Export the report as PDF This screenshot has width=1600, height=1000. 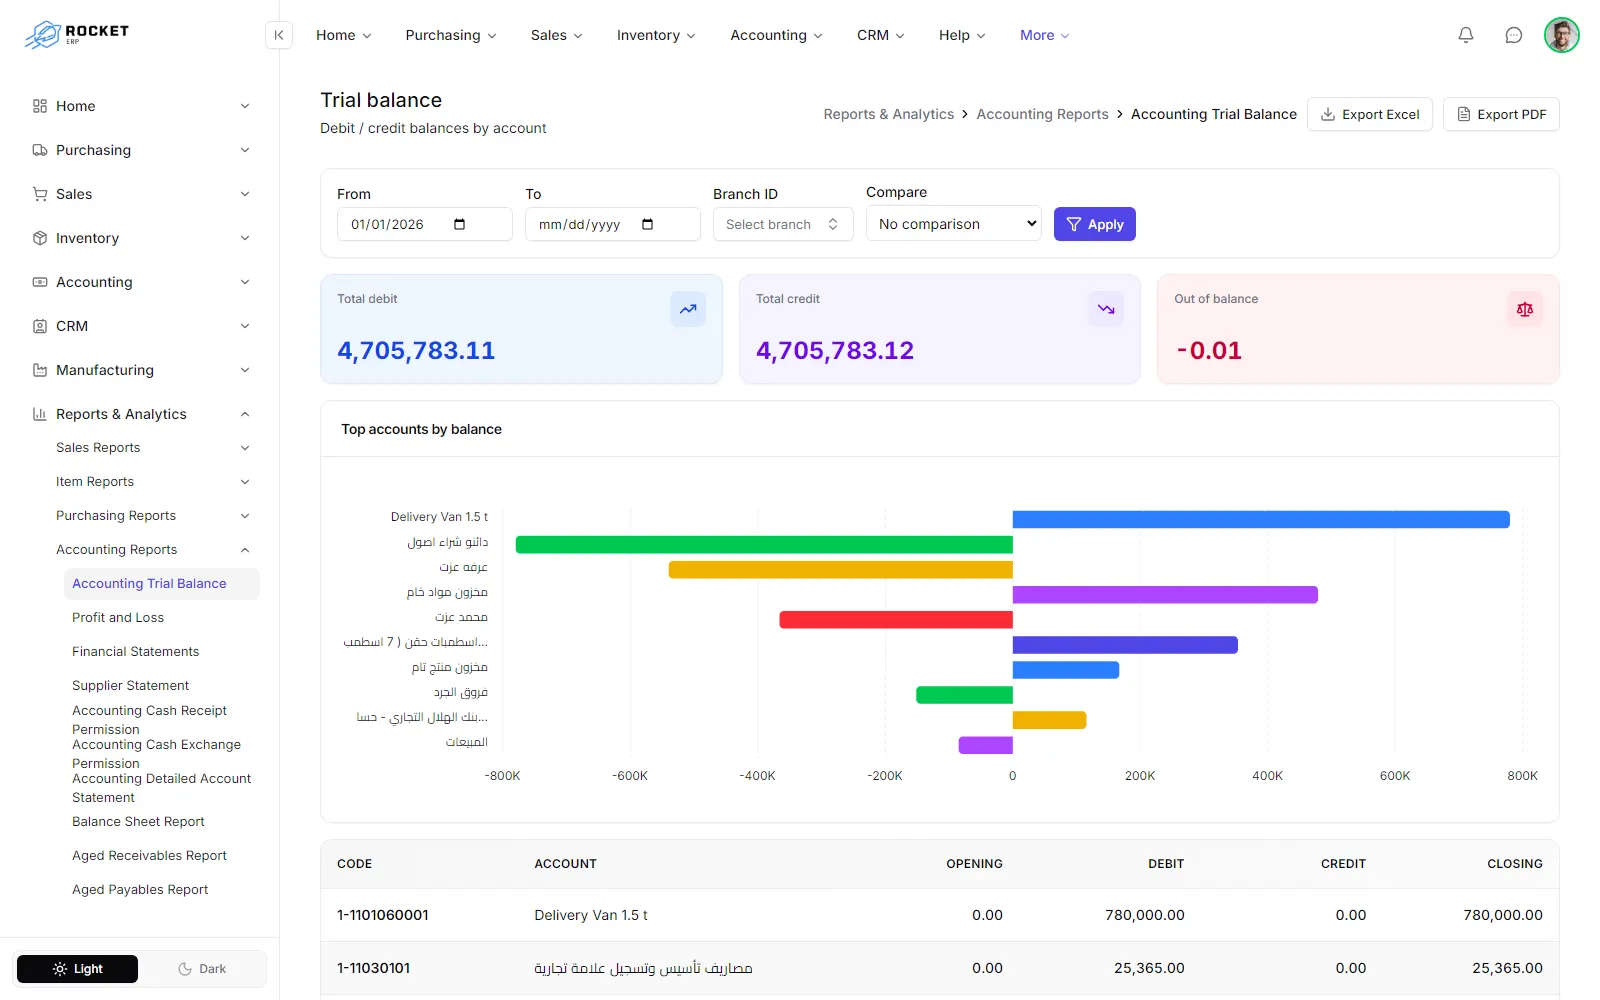pos(1501,114)
